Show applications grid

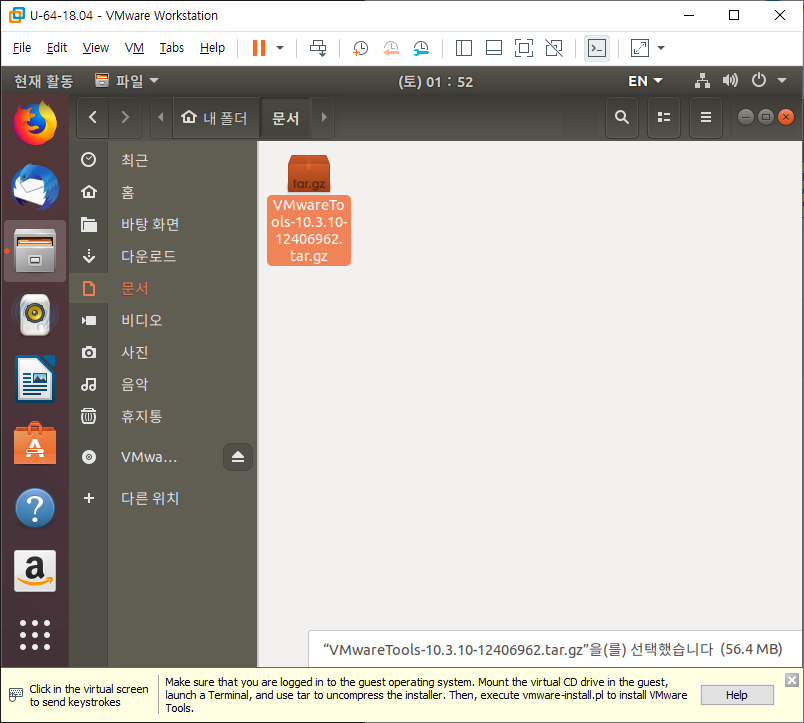(35, 635)
